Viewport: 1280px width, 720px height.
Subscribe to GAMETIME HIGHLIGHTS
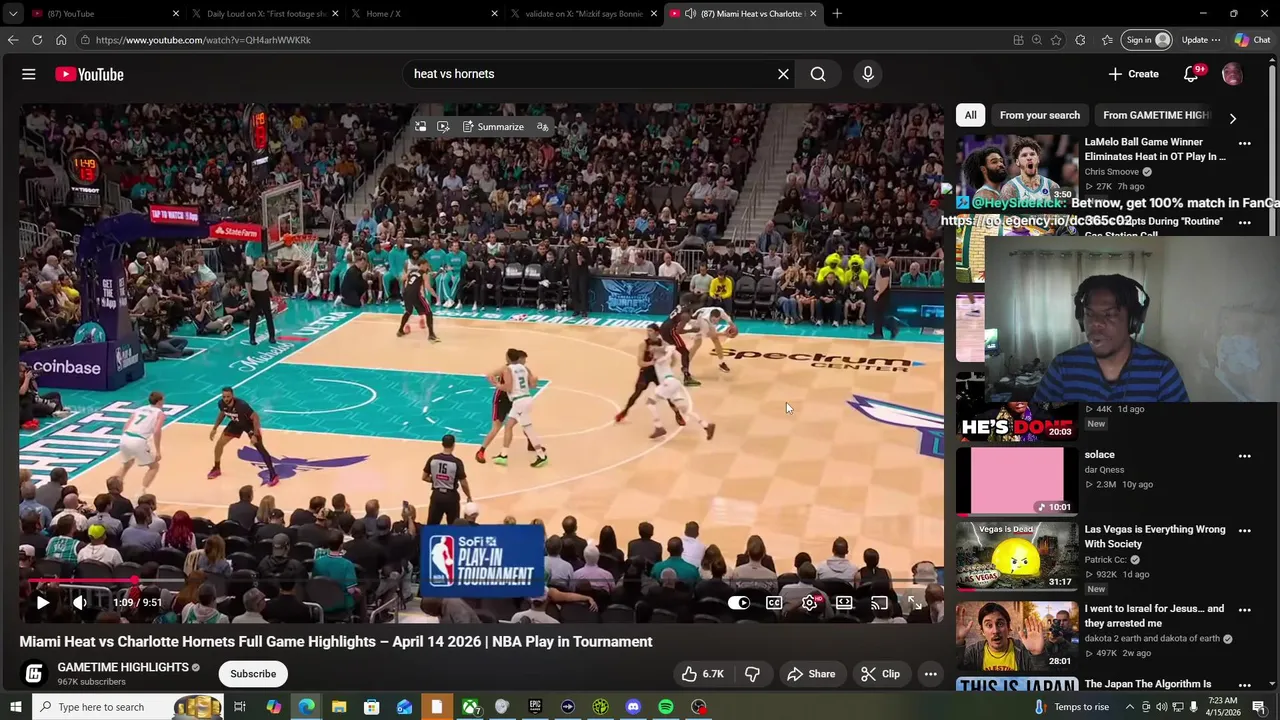pyautogui.click(x=253, y=674)
